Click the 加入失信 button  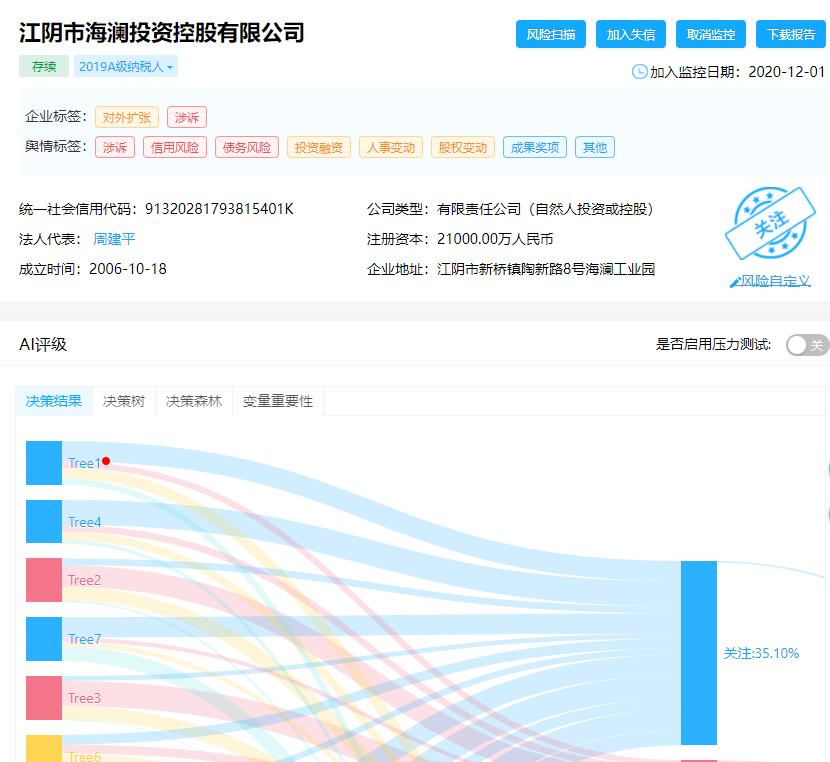pyautogui.click(x=629, y=33)
